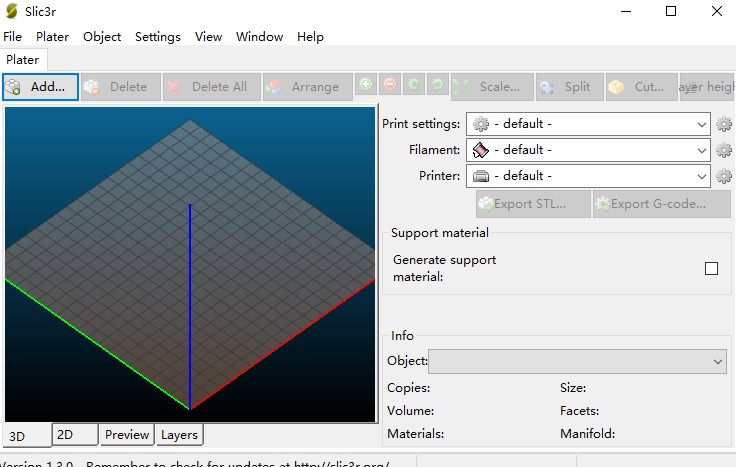Viewport: 736px width, 467px height.
Task: Open the Plater menu
Action: (52, 37)
